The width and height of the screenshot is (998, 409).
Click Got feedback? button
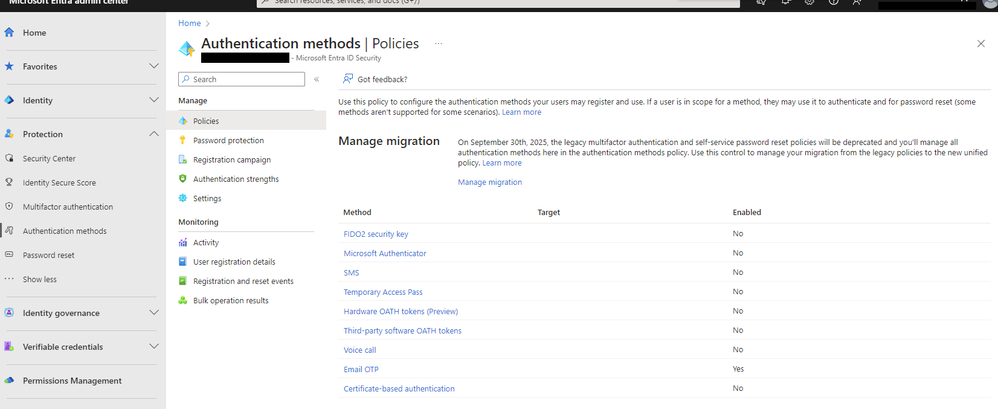375,79
